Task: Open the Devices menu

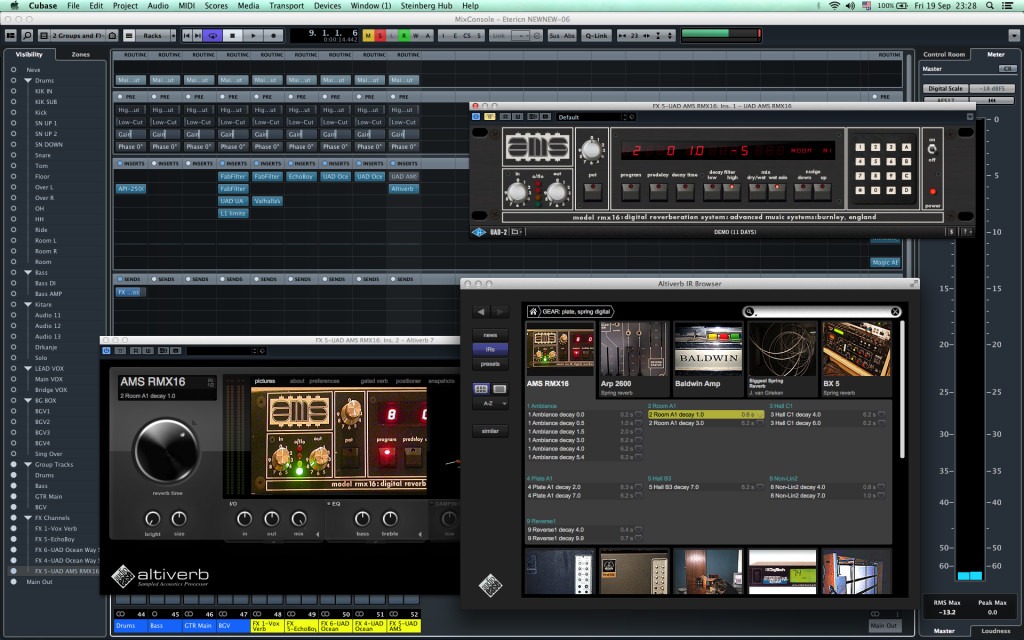Action: (327, 5)
